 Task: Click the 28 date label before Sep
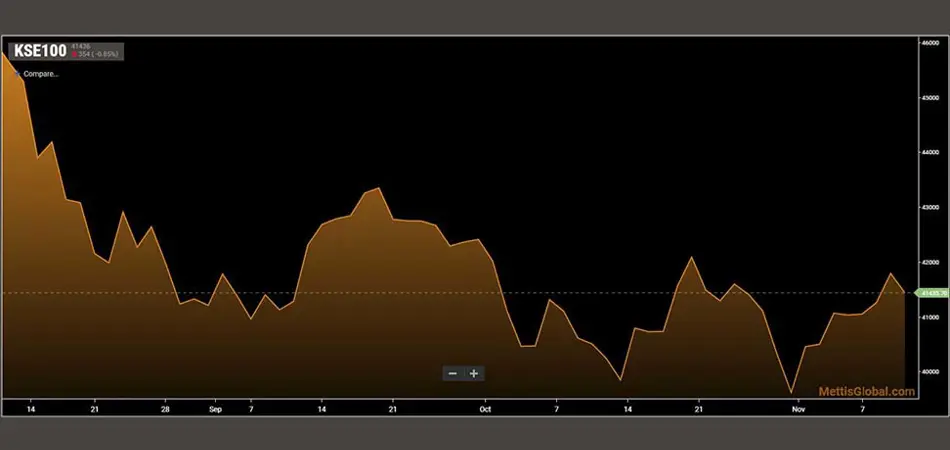click(165, 408)
